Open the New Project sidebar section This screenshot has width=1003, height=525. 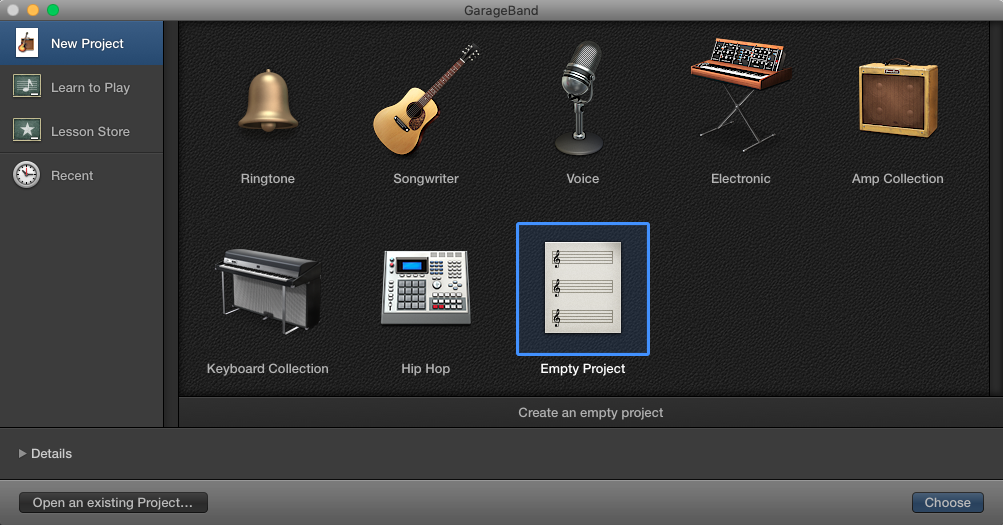87,44
